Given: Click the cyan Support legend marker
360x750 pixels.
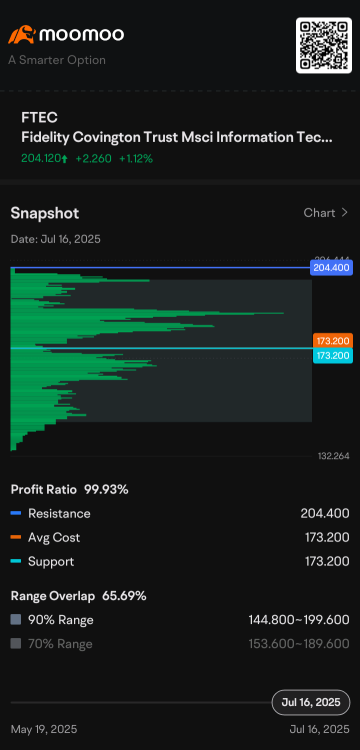Looking at the screenshot, I should tap(16, 562).
